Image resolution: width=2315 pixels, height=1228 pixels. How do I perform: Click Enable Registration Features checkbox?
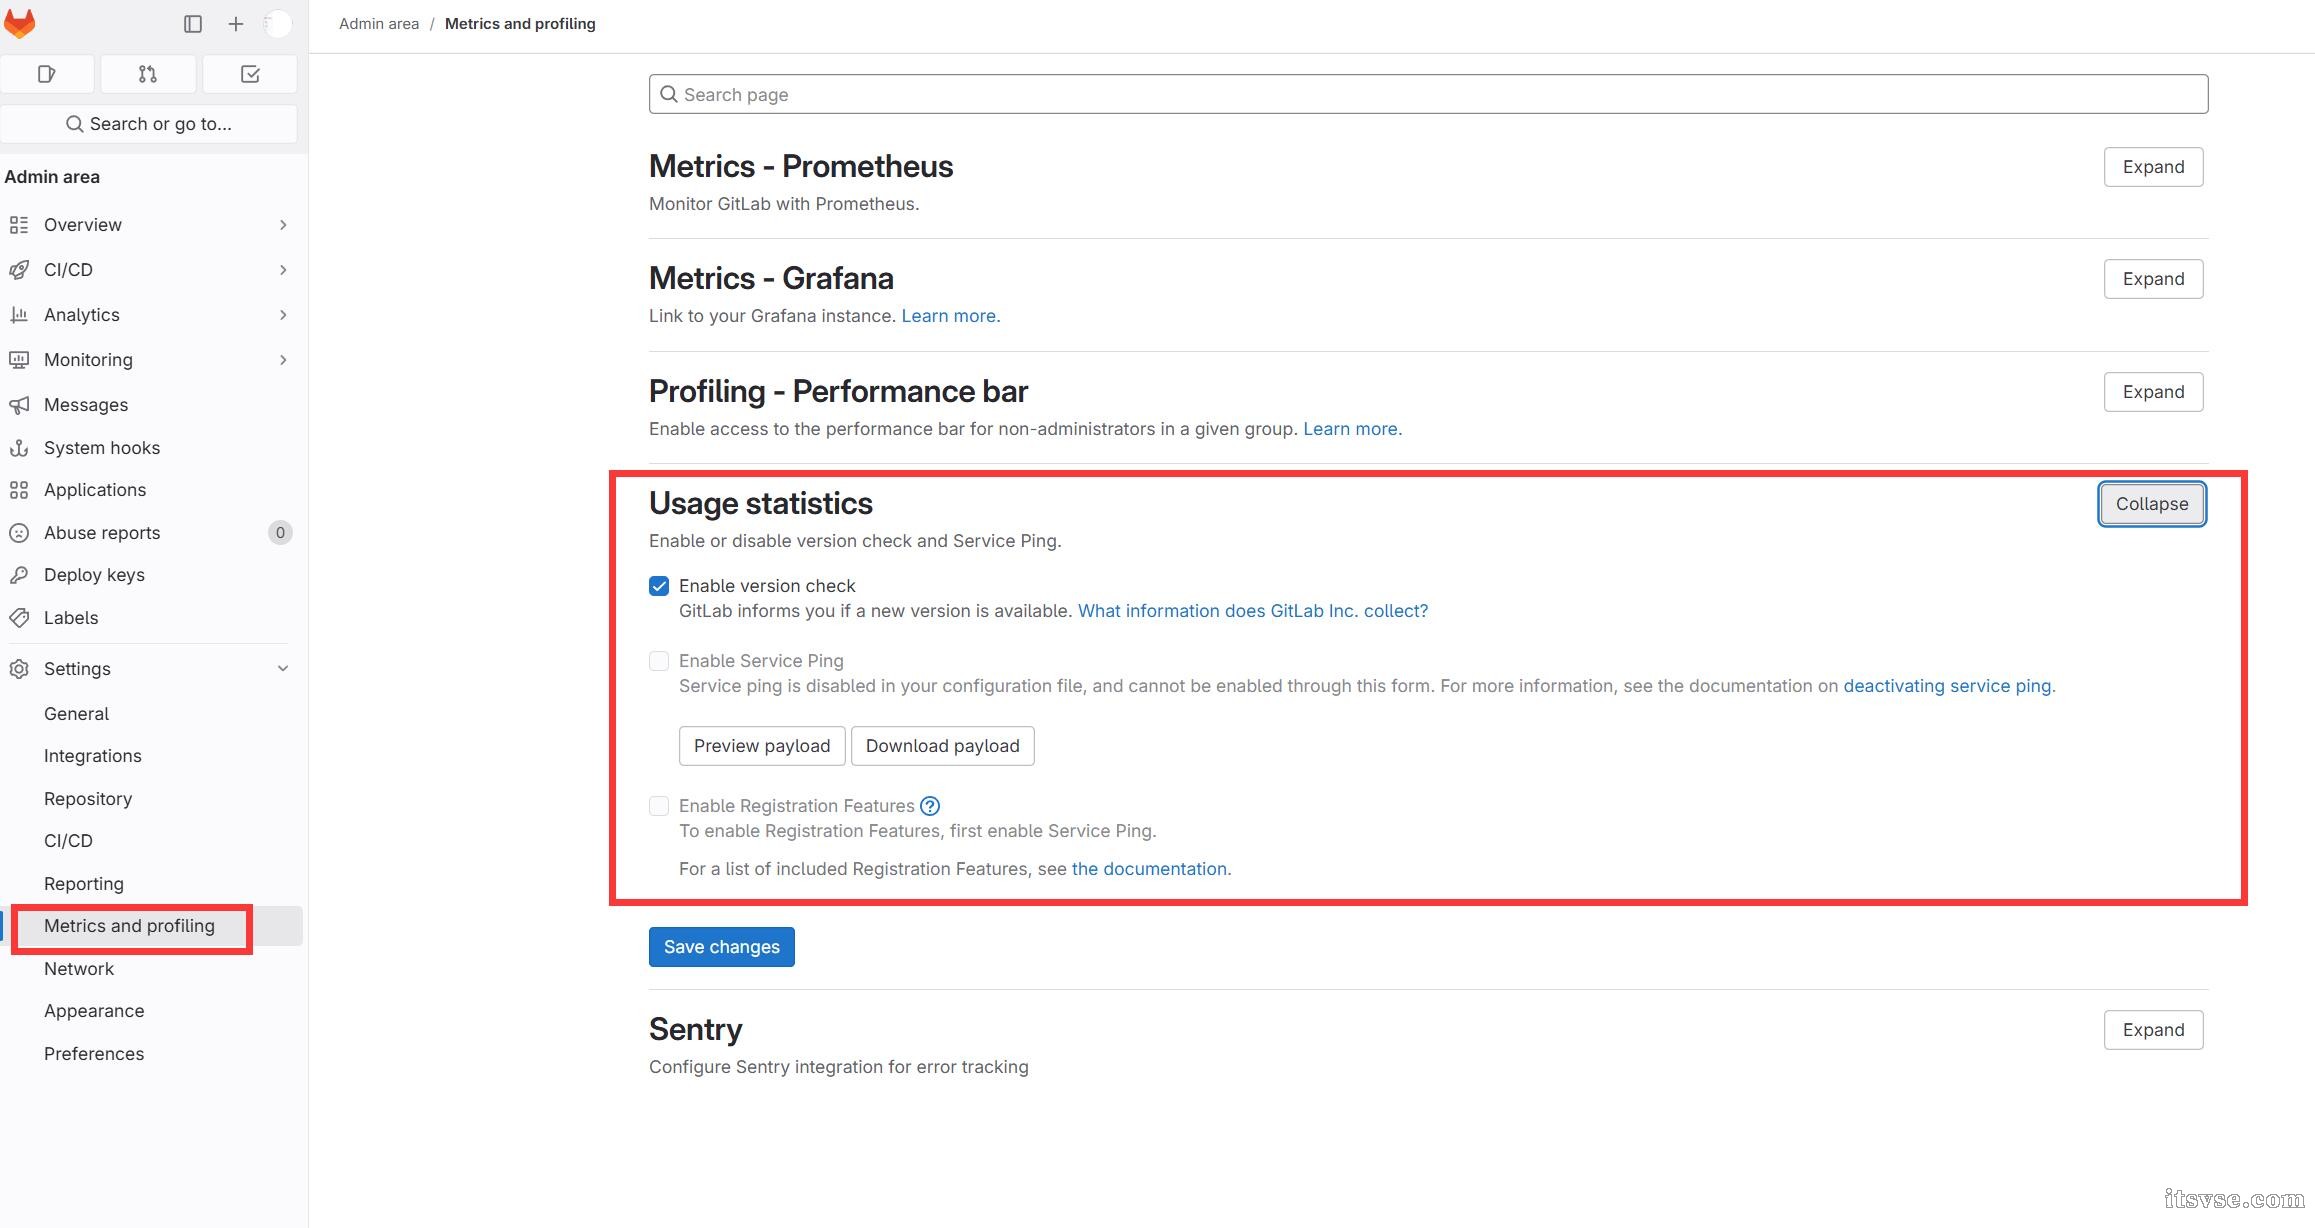[659, 806]
